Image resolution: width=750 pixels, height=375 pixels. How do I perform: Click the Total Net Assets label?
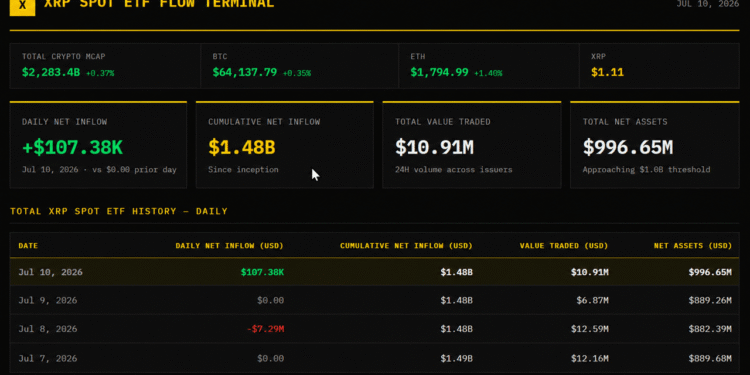pyautogui.click(x=625, y=122)
